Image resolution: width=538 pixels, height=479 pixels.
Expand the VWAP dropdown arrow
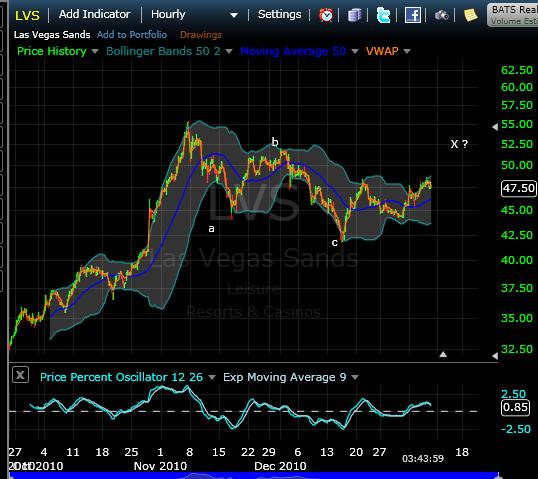click(407, 51)
